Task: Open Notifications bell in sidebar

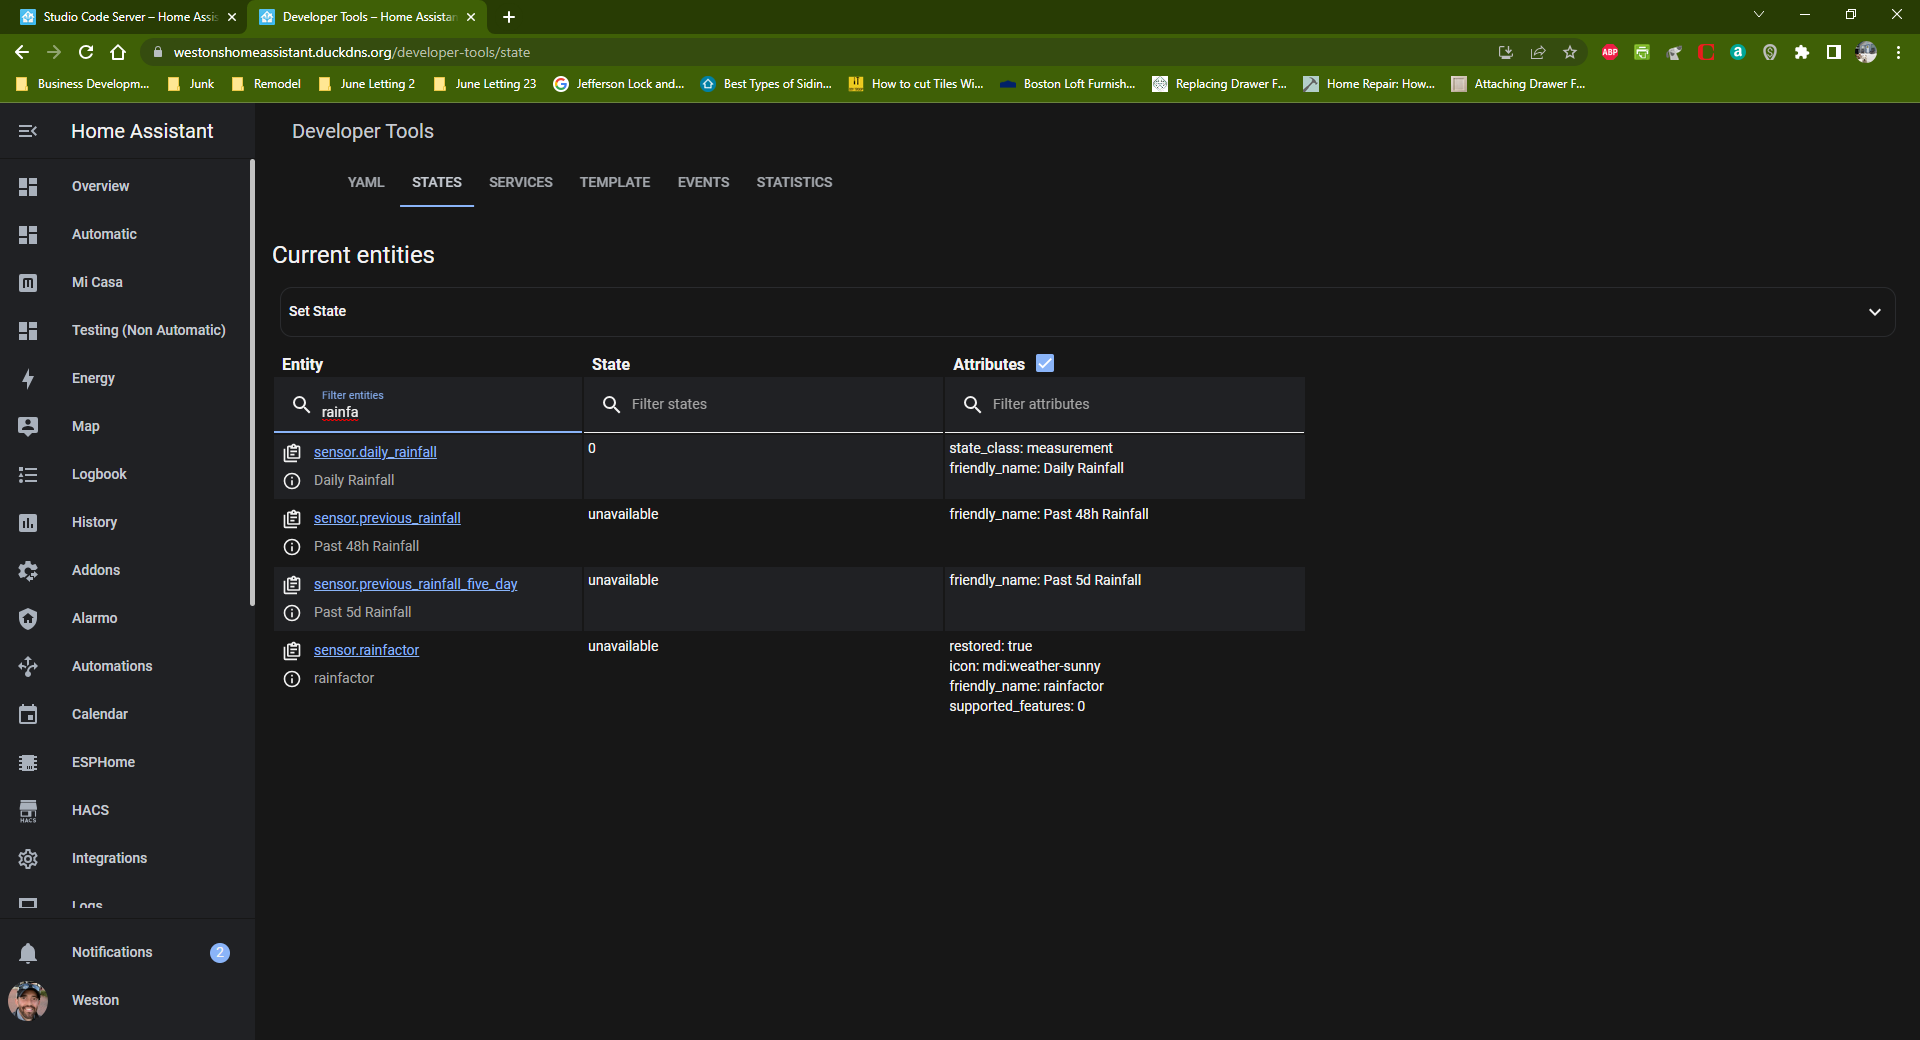Action: pos(28,953)
